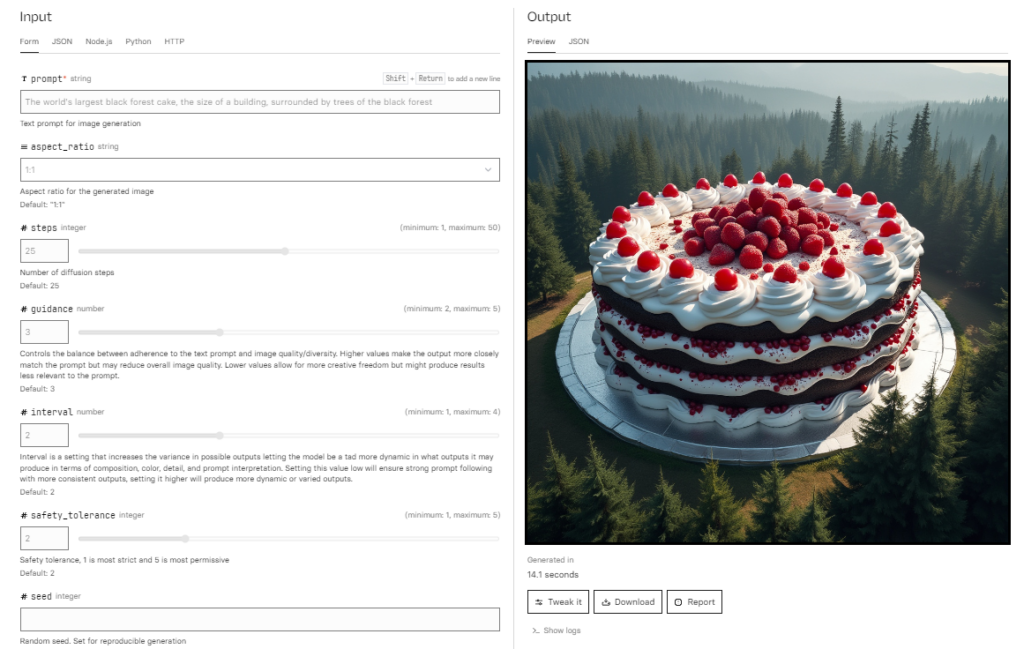Click the guidance slider handle
The height and width of the screenshot is (649, 1024).
tap(220, 332)
